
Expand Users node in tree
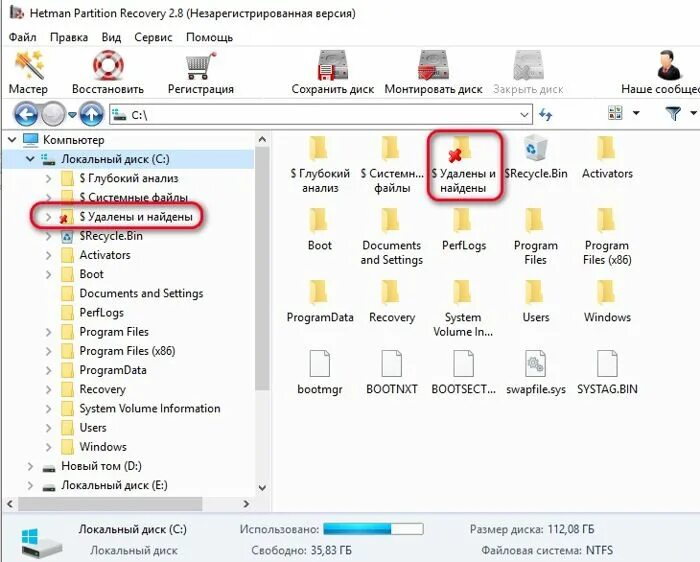coord(48,428)
